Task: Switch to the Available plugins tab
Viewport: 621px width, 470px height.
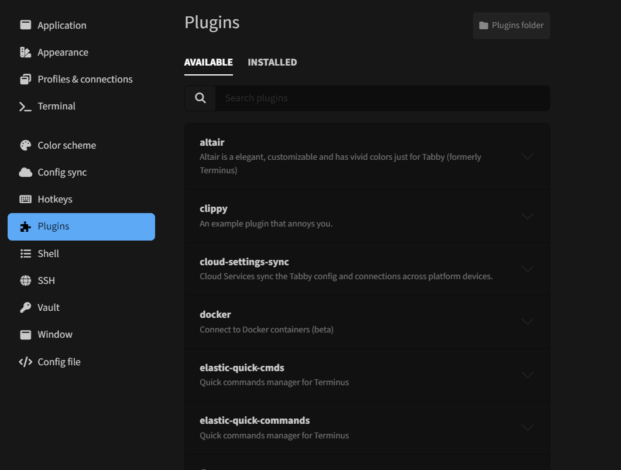Action: coord(208,62)
